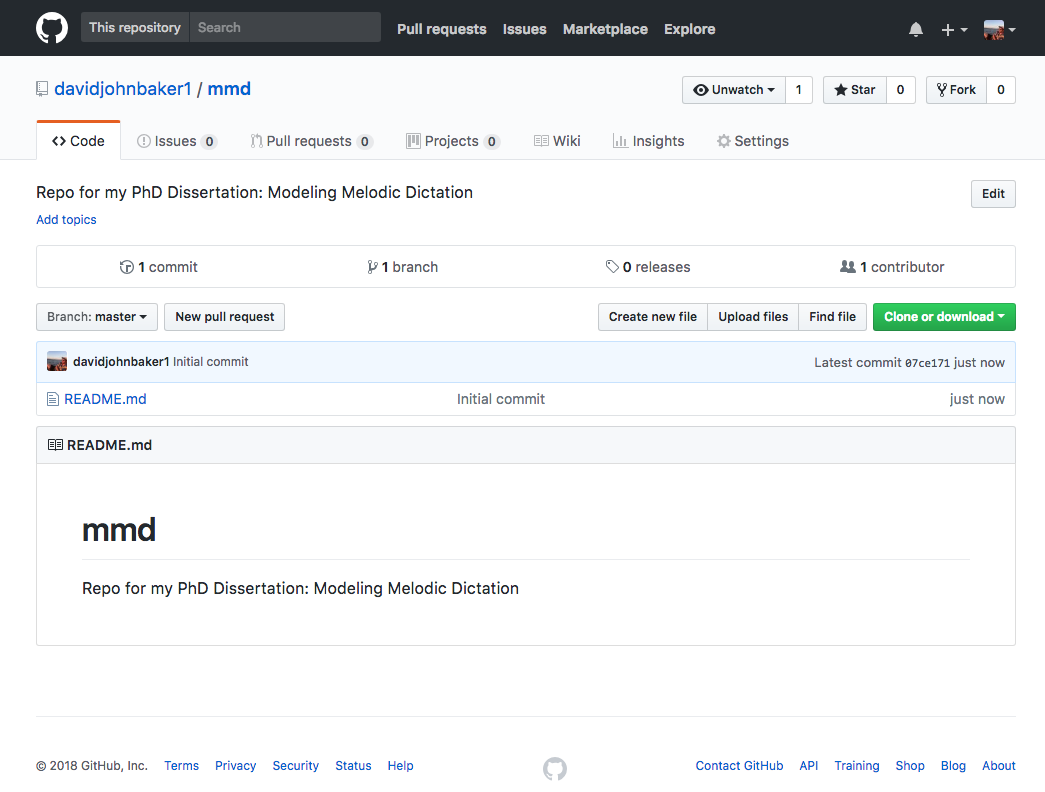The image size is (1045, 792).
Task: Open the 1 commit history link
Action: pyautogui.click(x=159, y=267)
